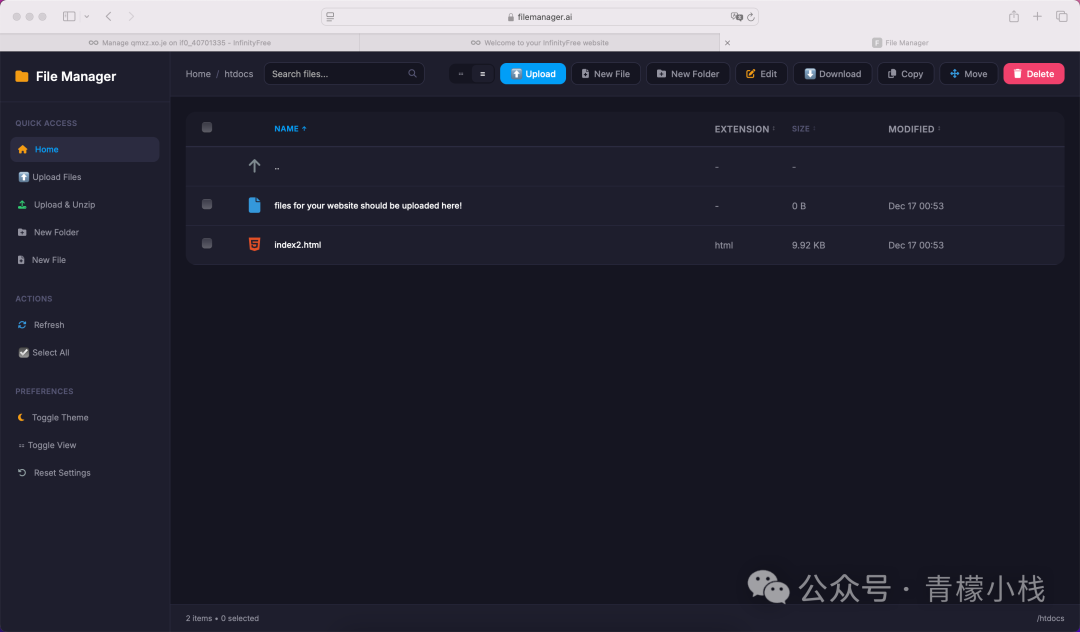Click the Safari translate icon
The width and height of the screenshot is (1080, 632).
click(x=736, y=17)
